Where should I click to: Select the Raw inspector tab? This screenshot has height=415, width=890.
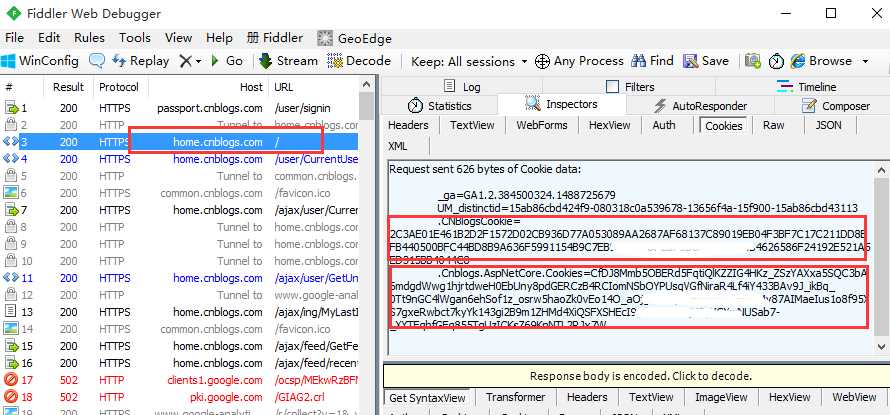tap(774, 125)
